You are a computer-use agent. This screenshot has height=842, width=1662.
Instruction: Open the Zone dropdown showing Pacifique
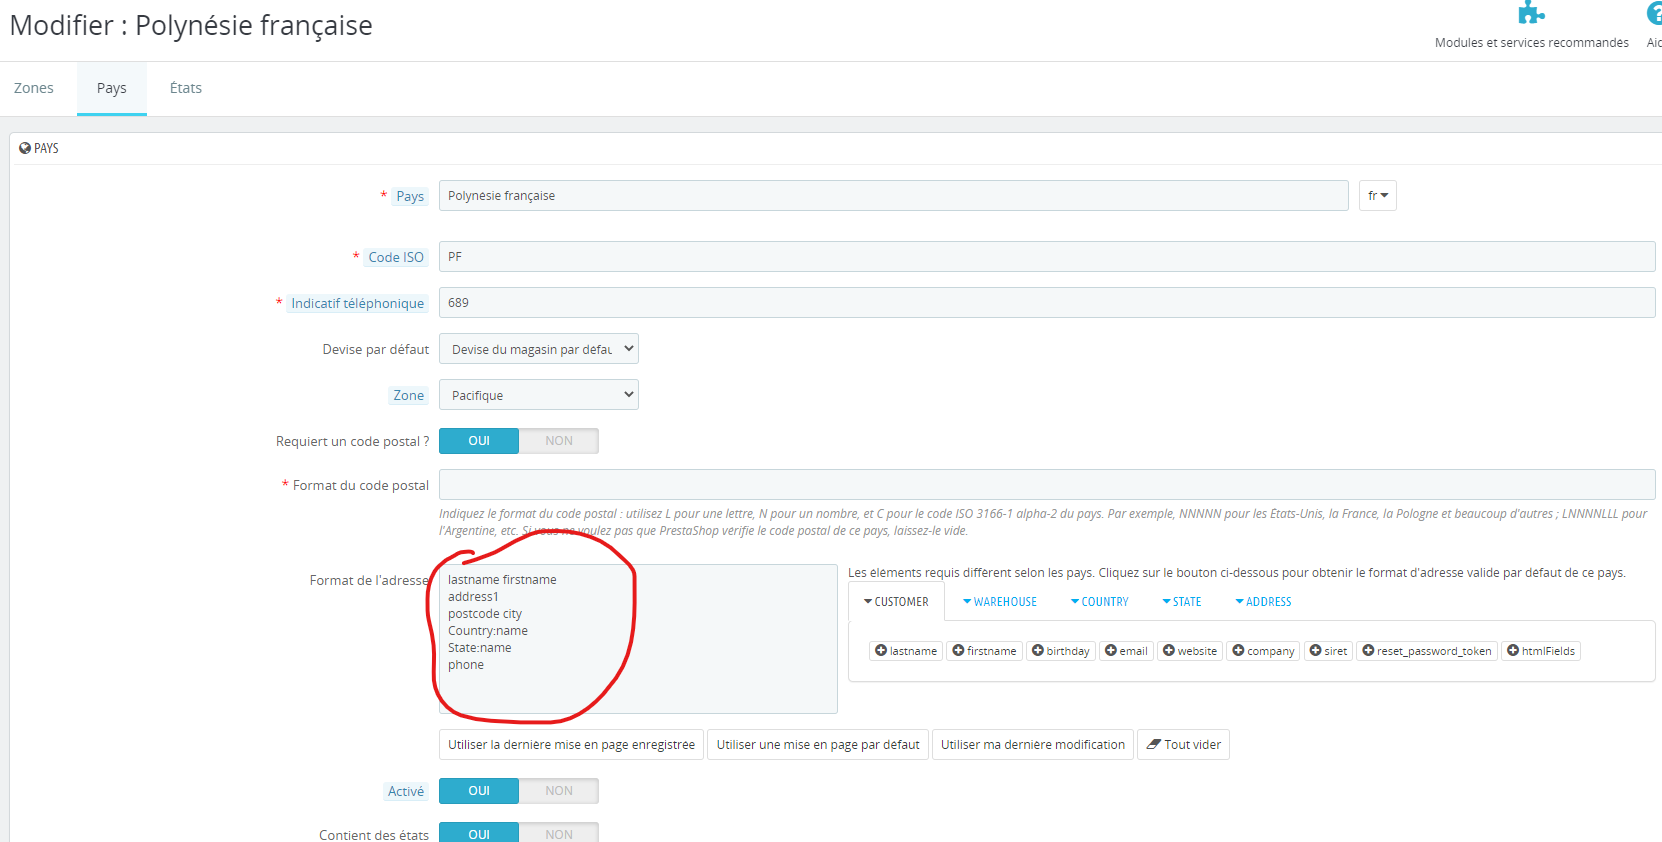(539, 395)
